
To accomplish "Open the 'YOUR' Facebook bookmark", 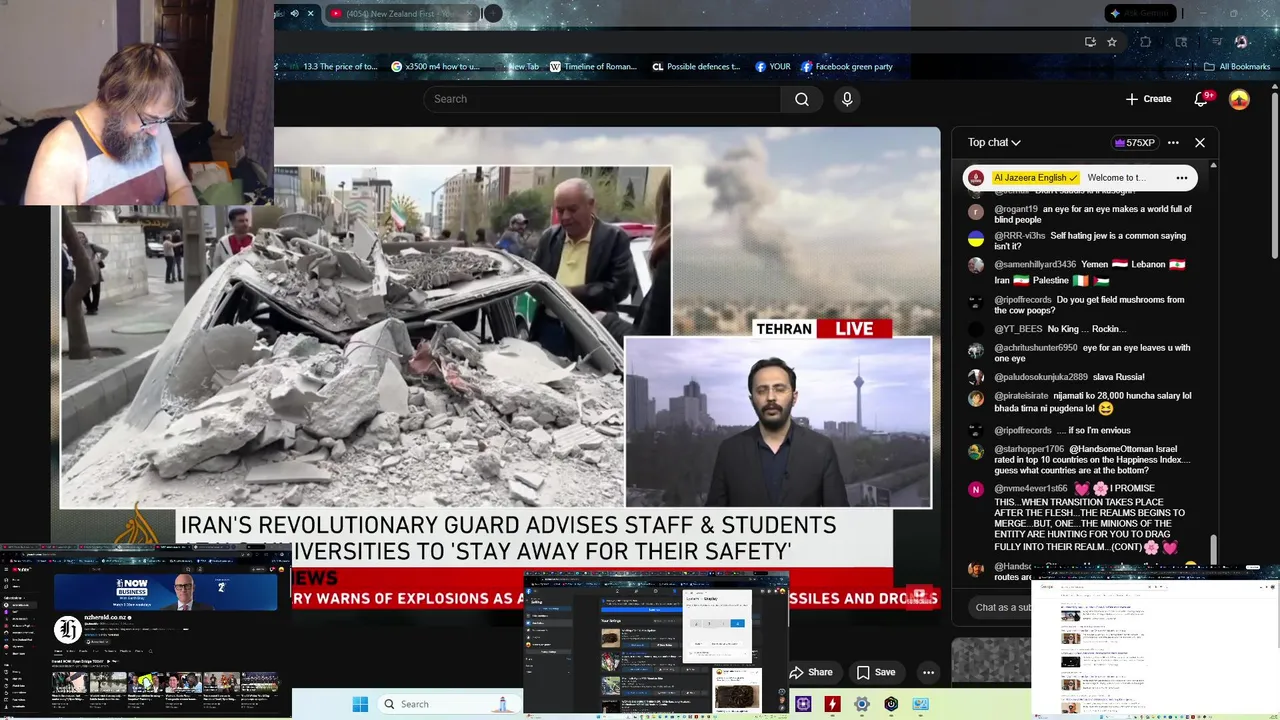I will [773, 67].
